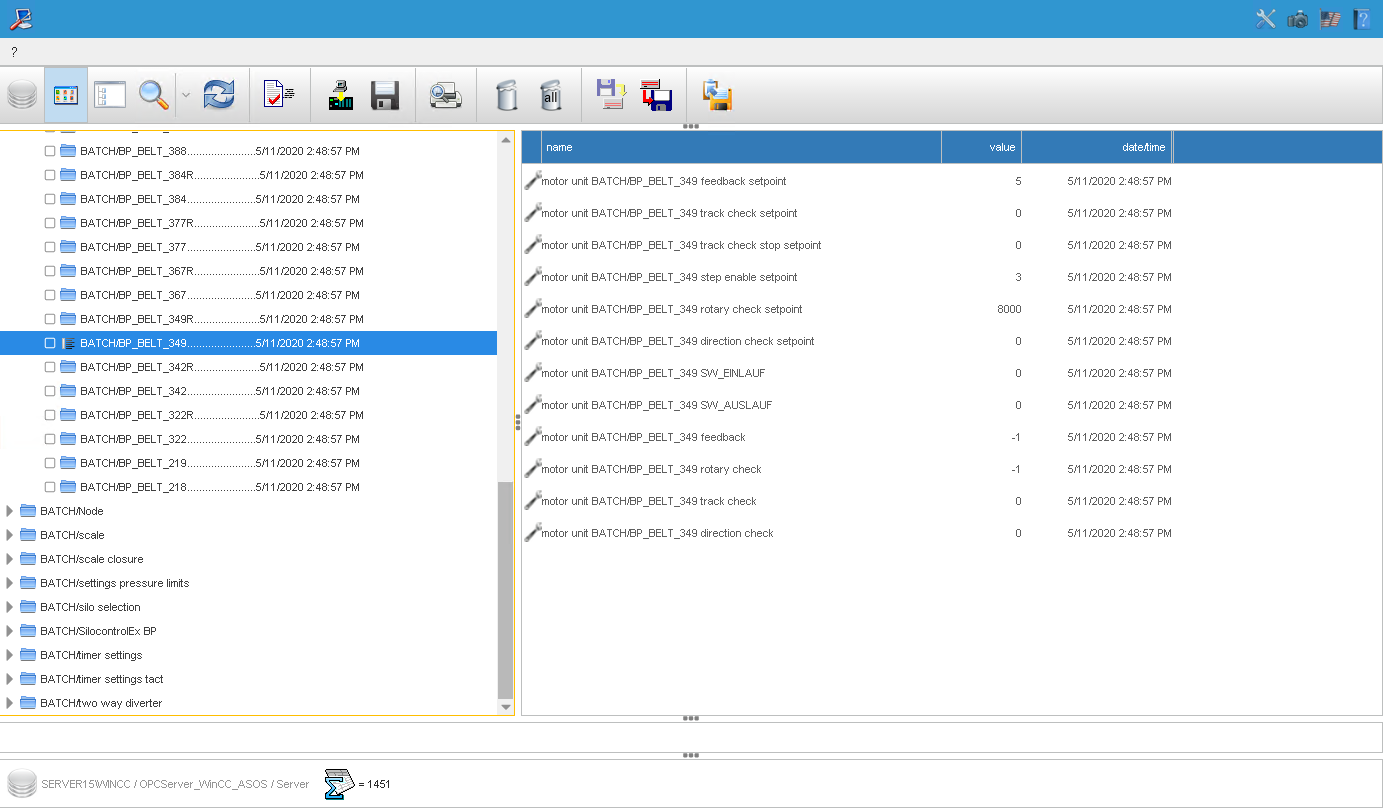Tick checkbox for BATCH/BP_BELT_388

pos(50,151)
